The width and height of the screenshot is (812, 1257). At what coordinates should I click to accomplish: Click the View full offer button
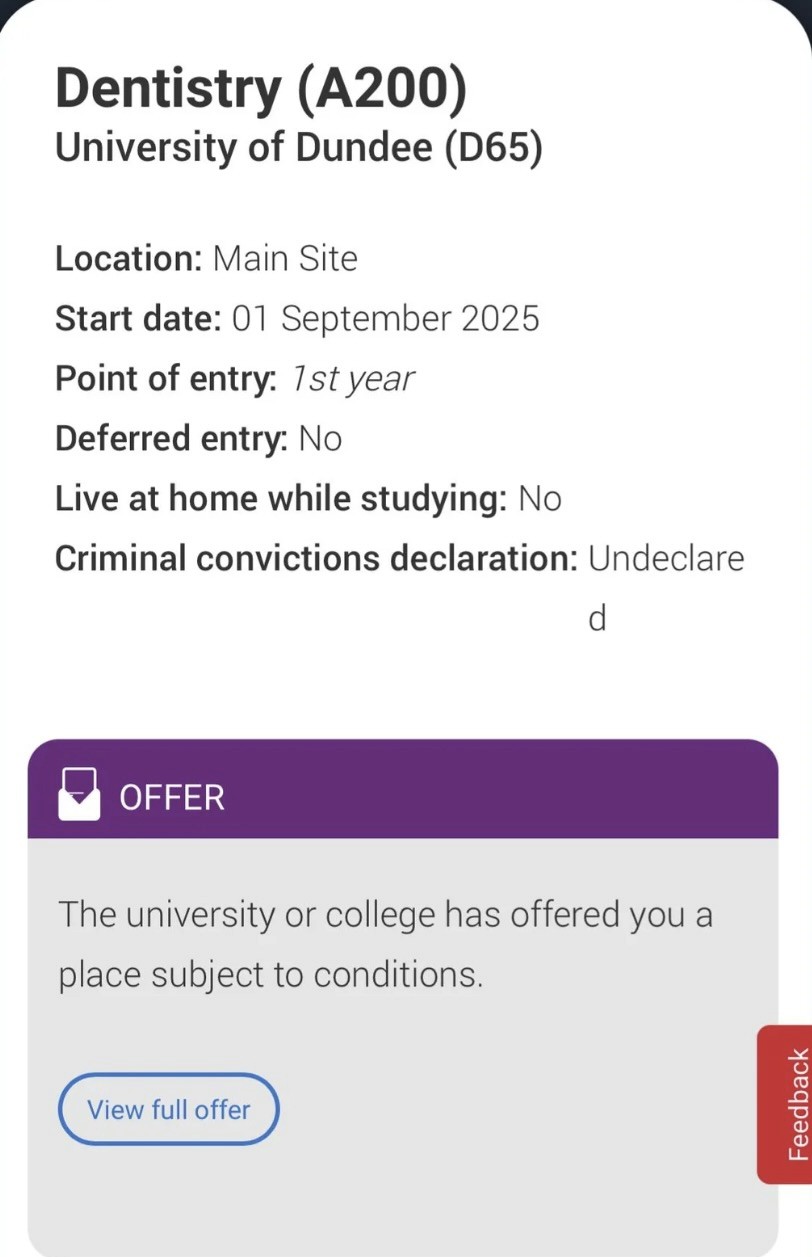168,1109
